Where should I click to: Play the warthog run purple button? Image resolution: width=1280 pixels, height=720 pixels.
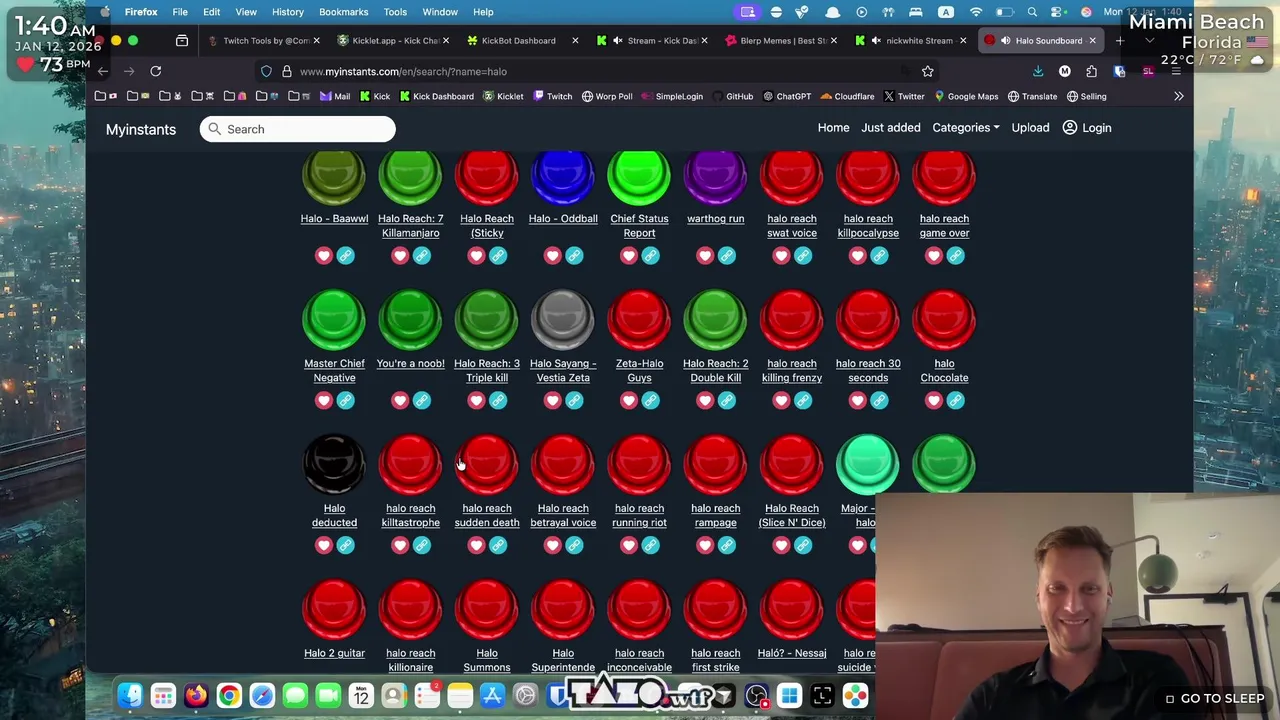click(x=715, y=177)
